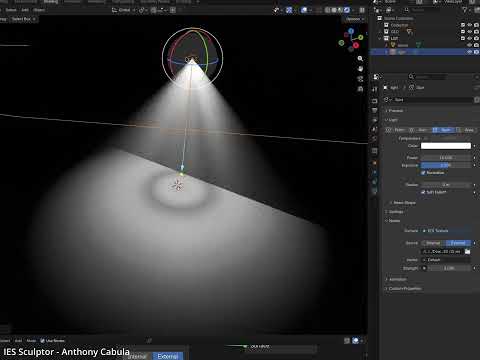Toggle exclude checkbox on Collection row
The height and width of the screenshot is (360, 480).
point(463,25)
